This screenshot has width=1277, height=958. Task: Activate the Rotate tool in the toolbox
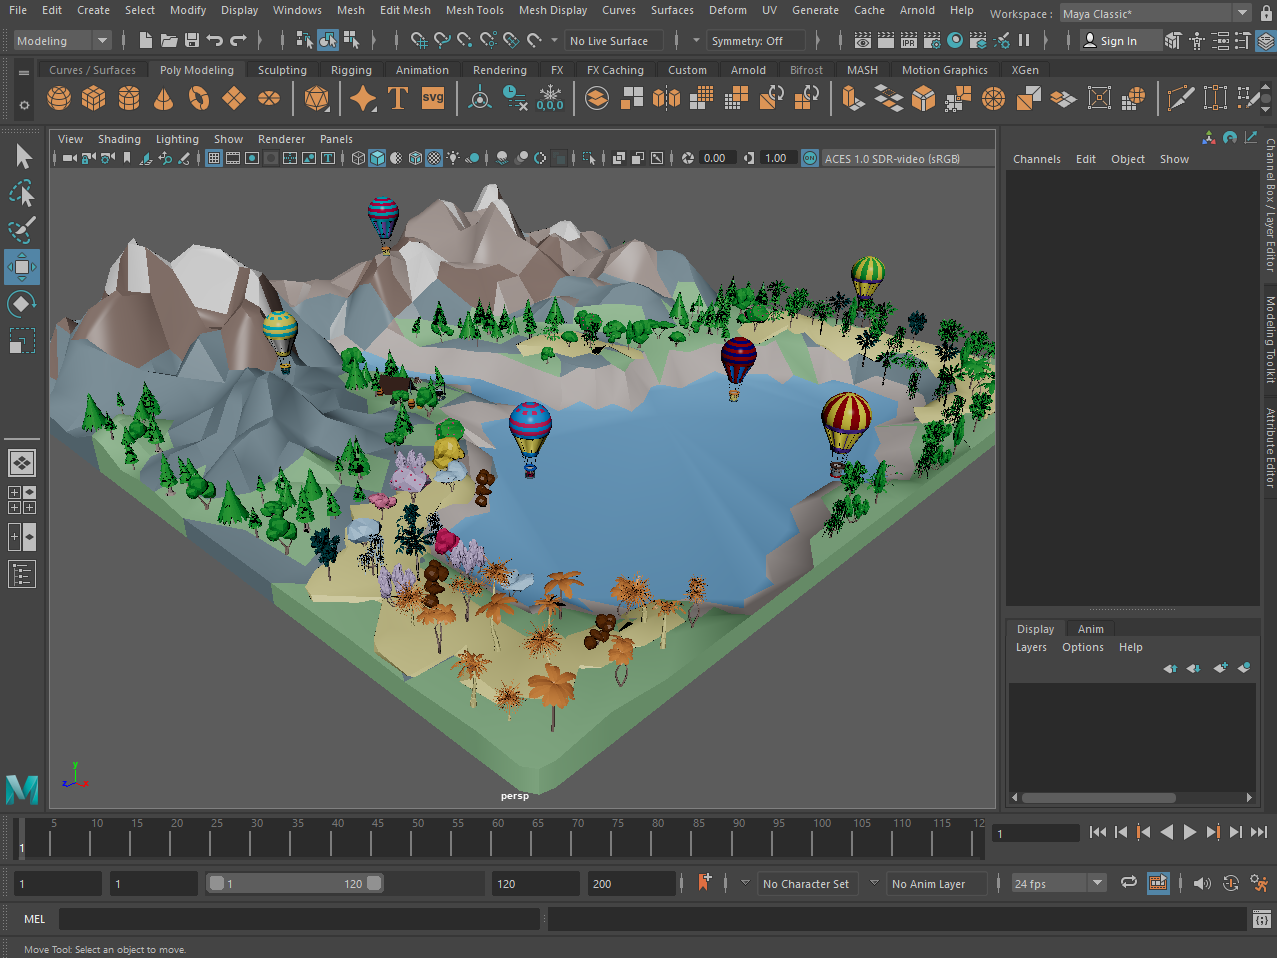(x=21, y=303)
